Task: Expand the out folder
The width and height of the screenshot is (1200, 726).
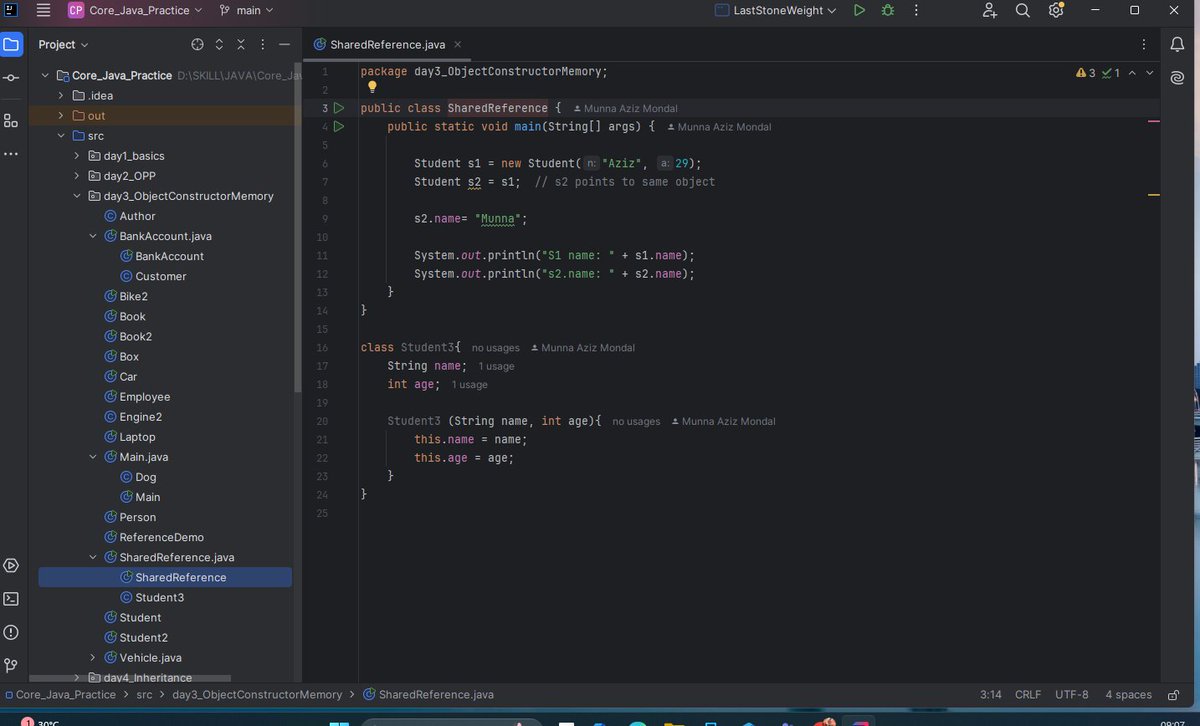Action: click(62, 116)
